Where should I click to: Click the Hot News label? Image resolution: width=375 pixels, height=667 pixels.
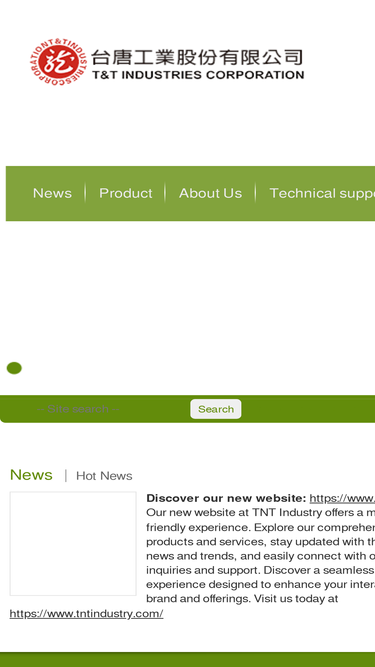coord(104,476)
